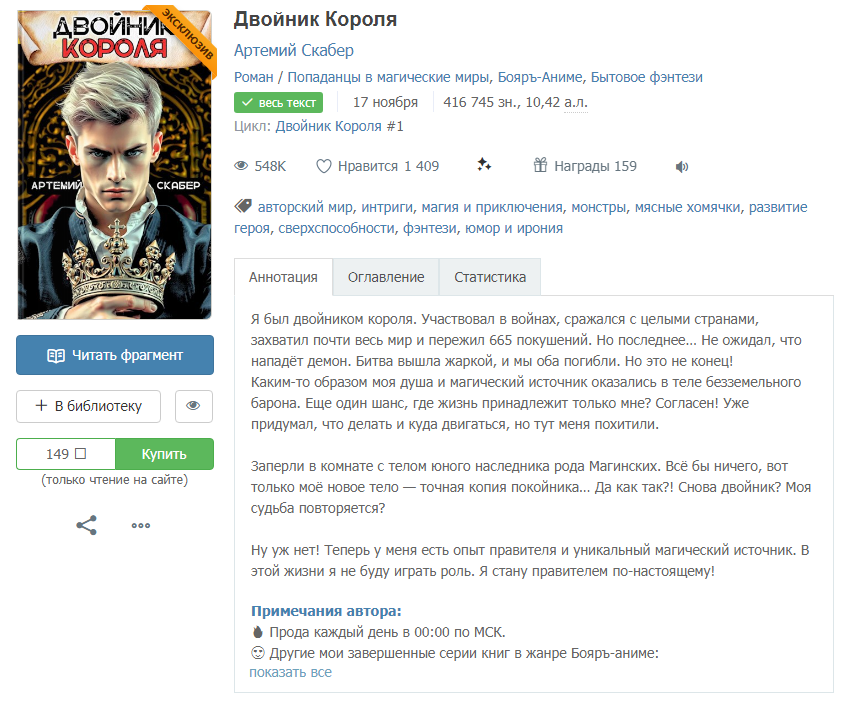Open the three-dots more options menu
Image resolution: width=848 pixels, height=705 pixels.
(x=141, y=525)
